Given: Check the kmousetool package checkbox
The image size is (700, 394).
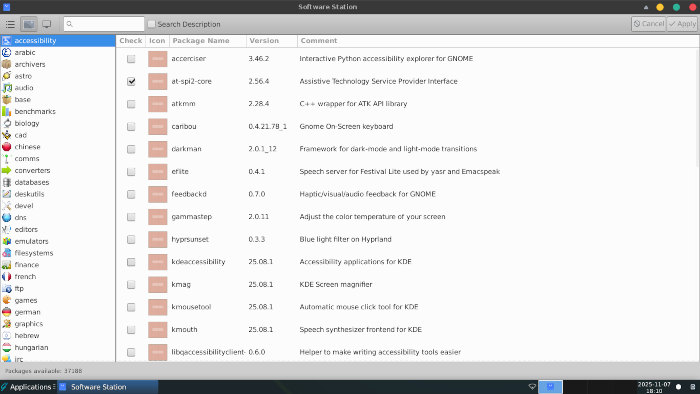Looking at the screenshot, I should coord(131,307).
